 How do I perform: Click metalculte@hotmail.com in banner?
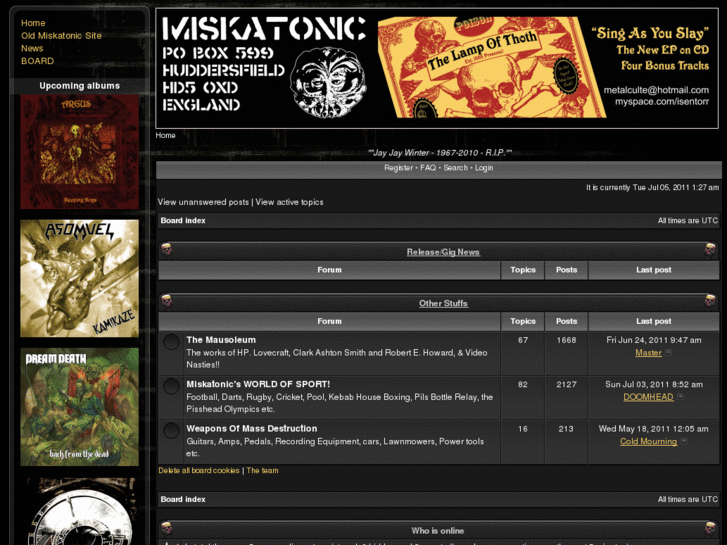(x=656, y=90)
